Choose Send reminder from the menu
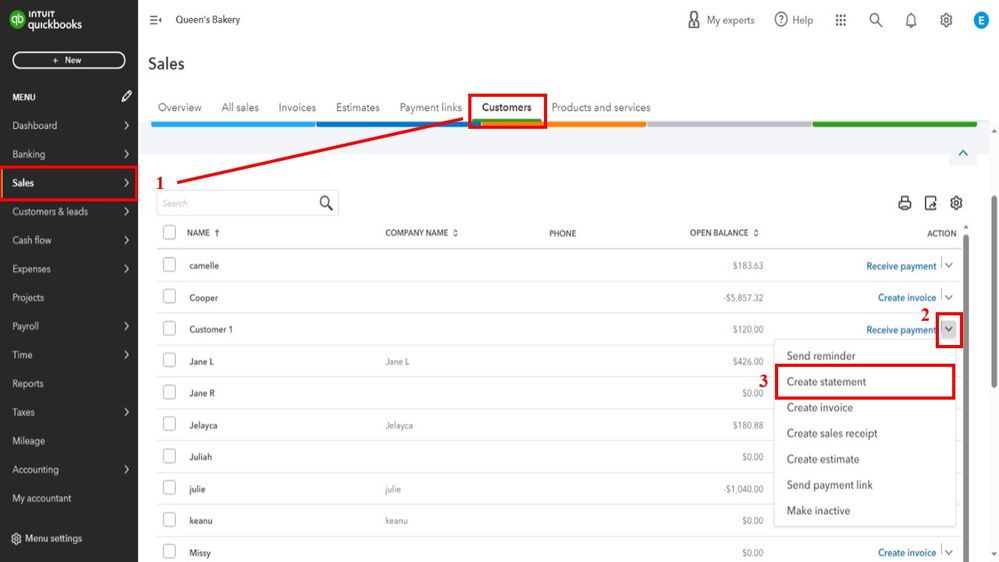Image resolution: width=999 pixels, height=562 pixels. (865, 356)
